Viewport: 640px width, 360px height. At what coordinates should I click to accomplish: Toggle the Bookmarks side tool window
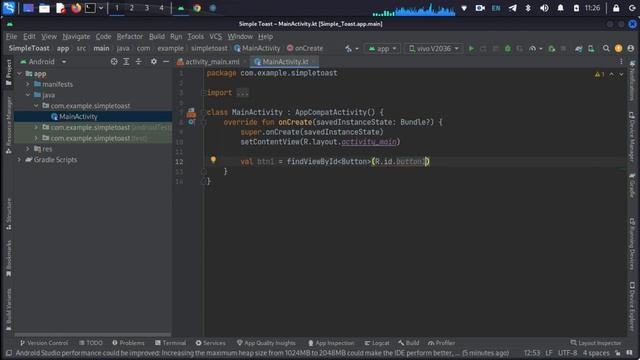[x=9, y=258]
